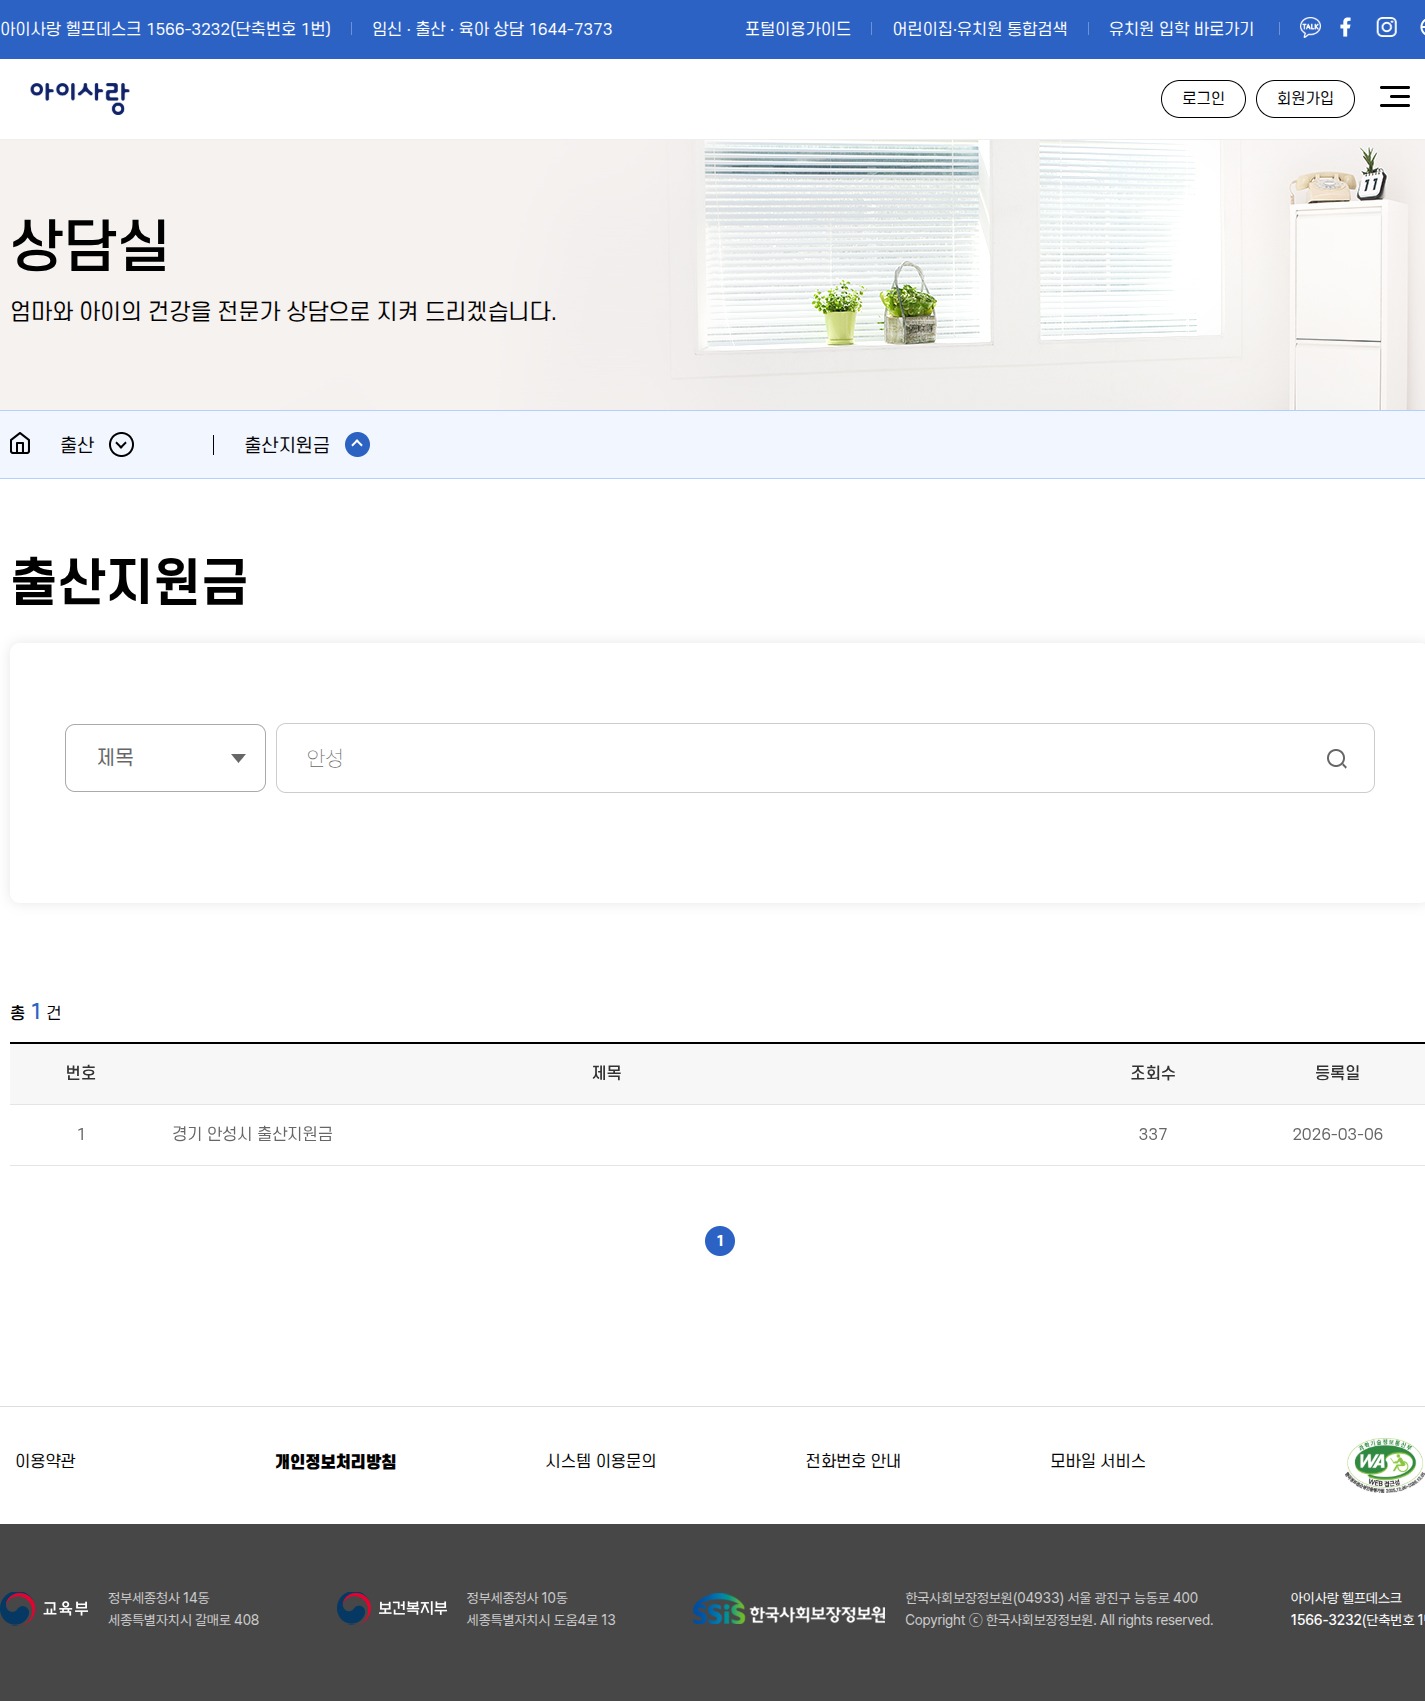Open 개인정보처리방침 footer link

[x=336, y=1462]
